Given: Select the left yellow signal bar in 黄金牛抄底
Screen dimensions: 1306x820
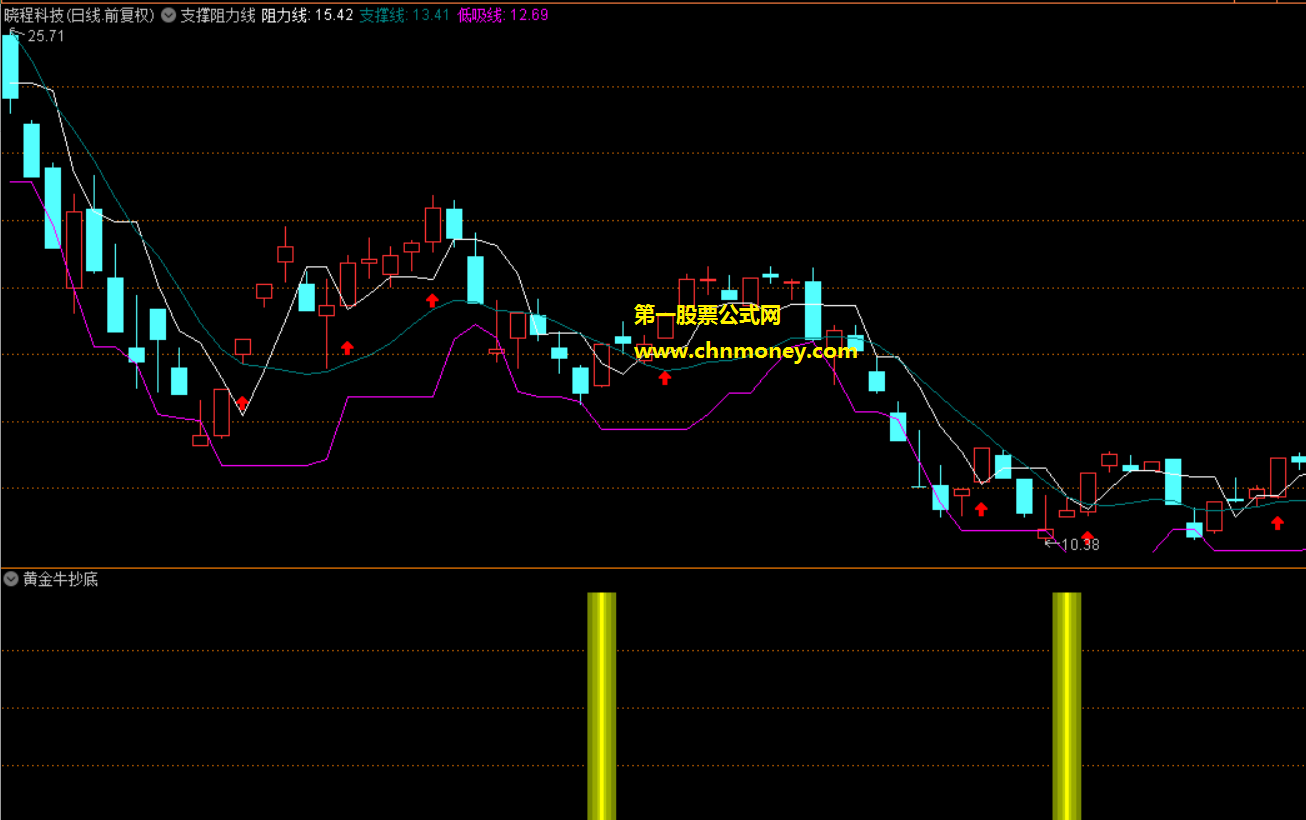Looking at the screenshot, I should (x=601, y=706).
